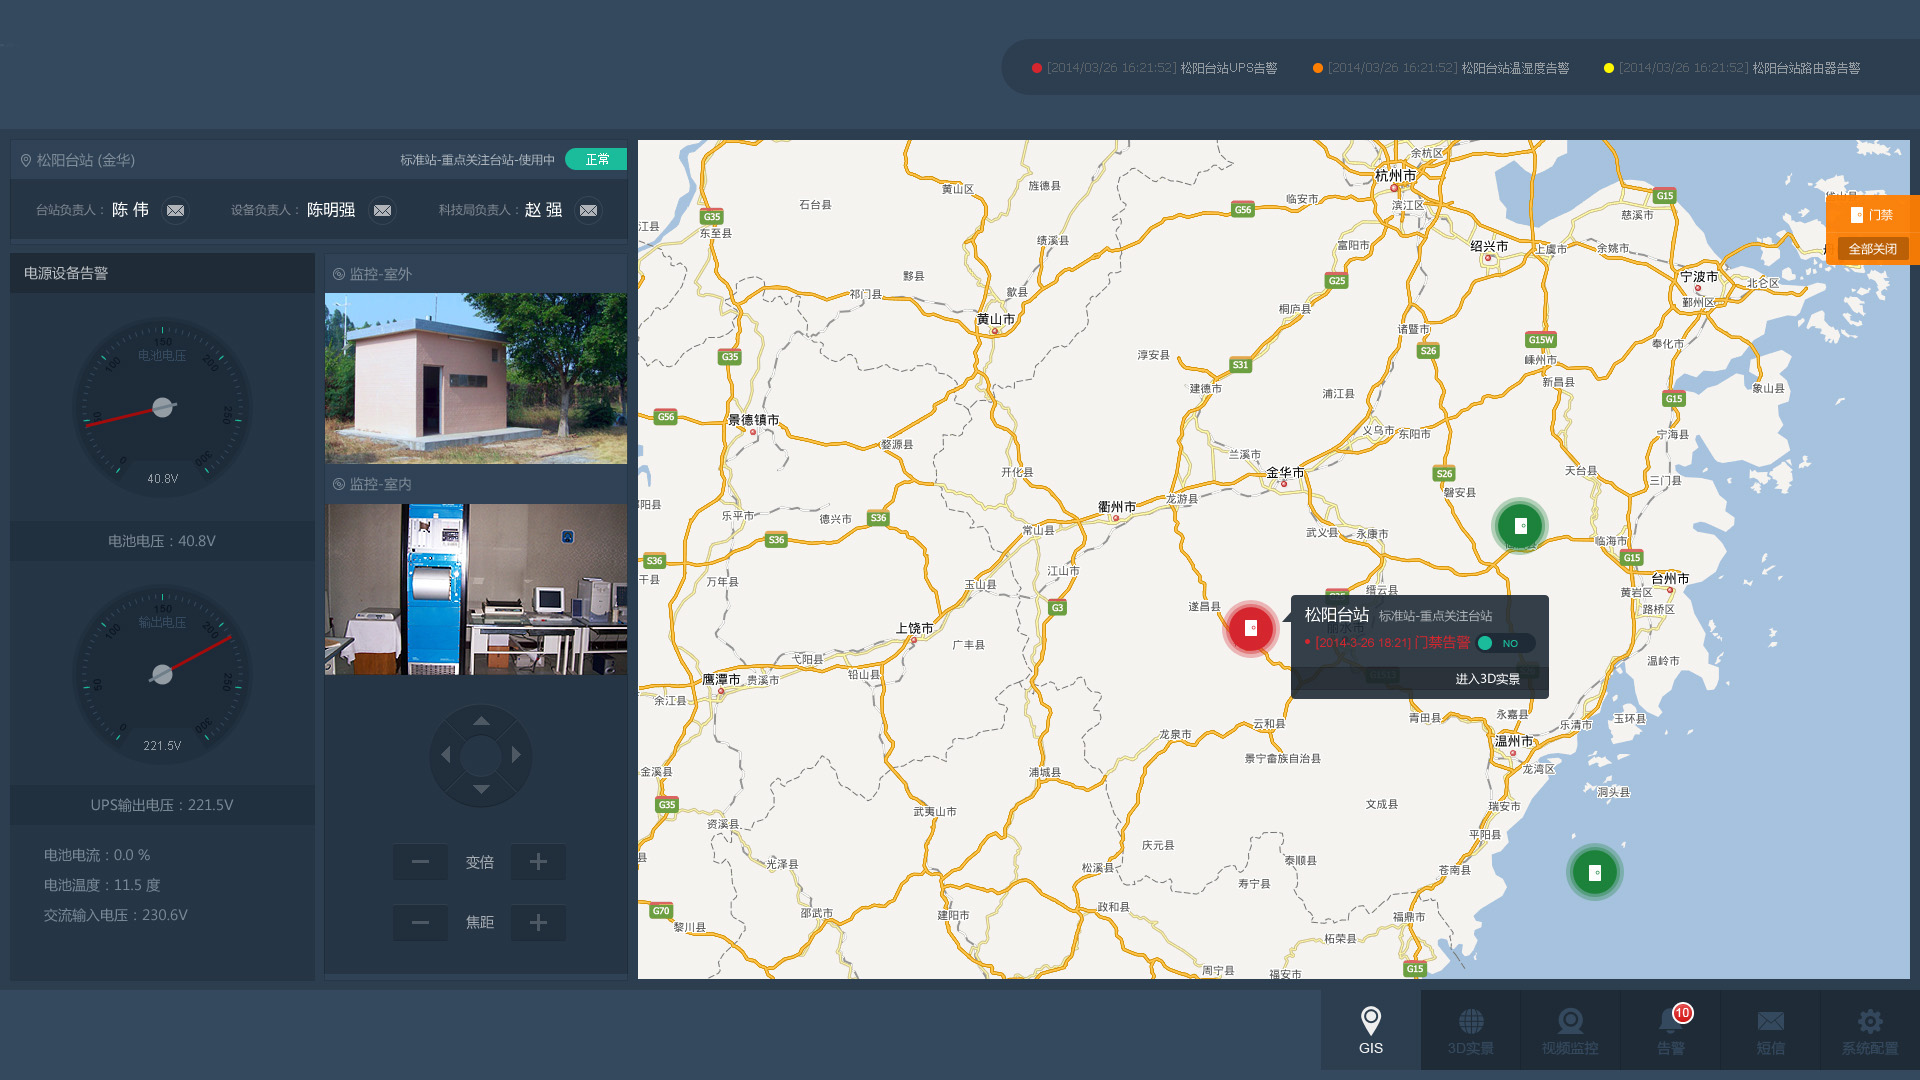Click green station marker near 临海市
The image size is (1920, 1080).
point(1520,526)
